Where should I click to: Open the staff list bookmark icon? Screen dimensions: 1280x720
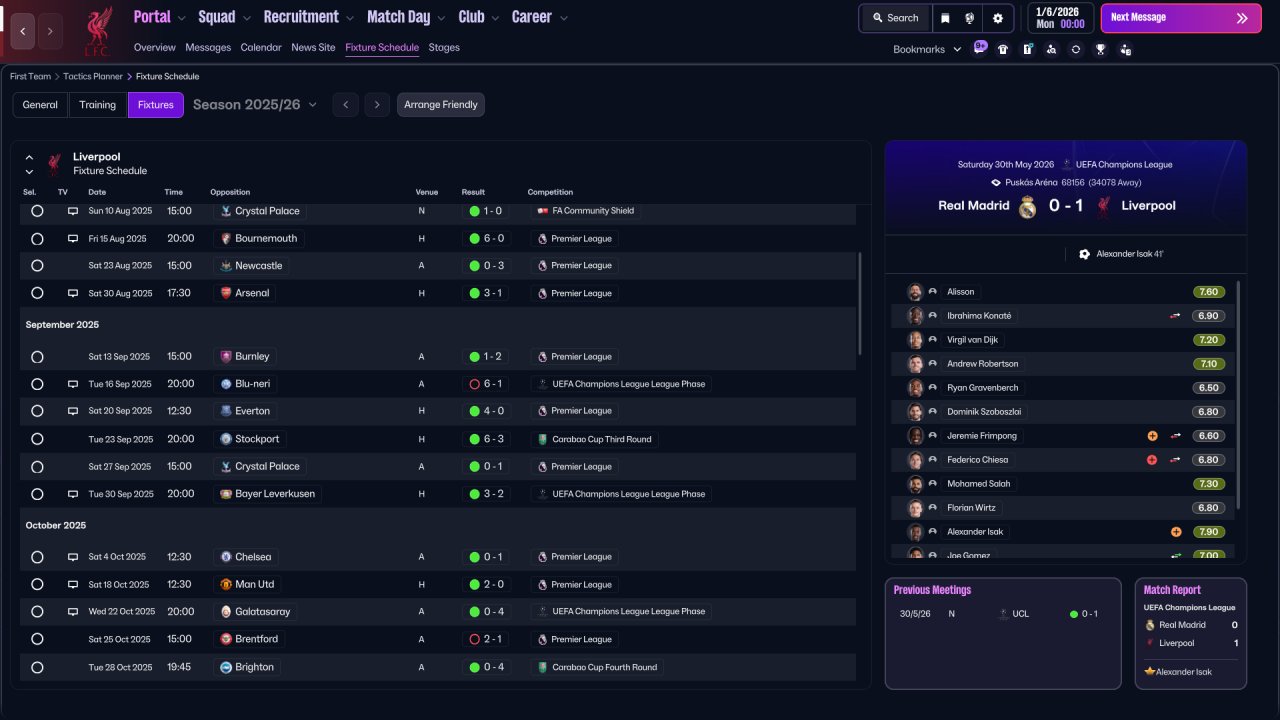tap(1125, 49)
